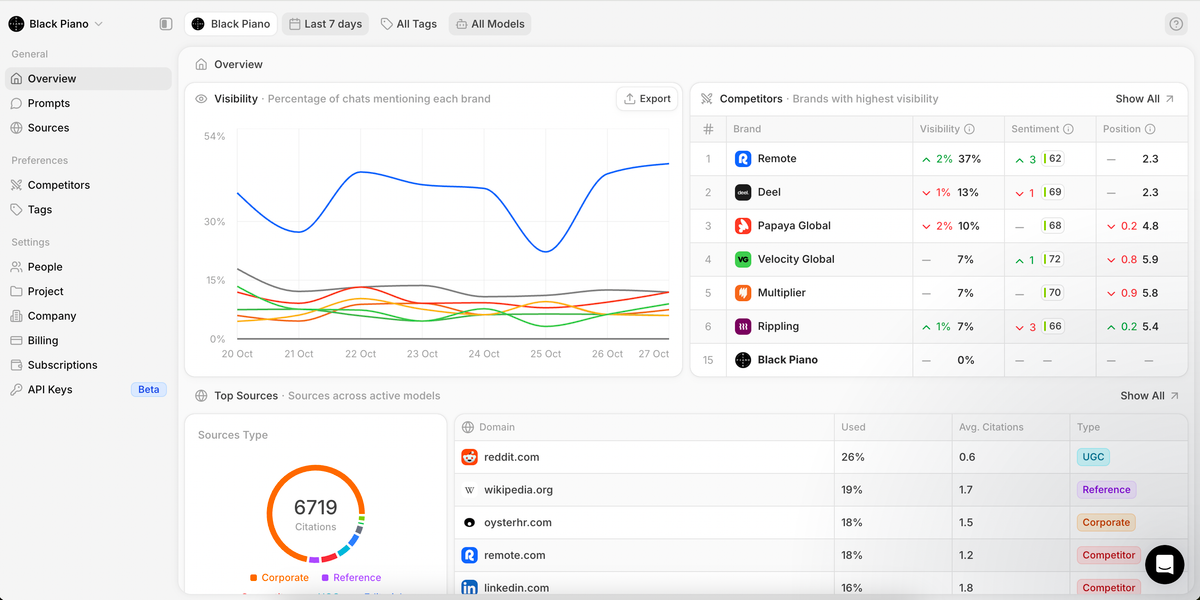The width and height of the screenshot is (1200, 600).
Task: Click the oysterhr.com favicon icon
Action: click(x=469, y=522)
